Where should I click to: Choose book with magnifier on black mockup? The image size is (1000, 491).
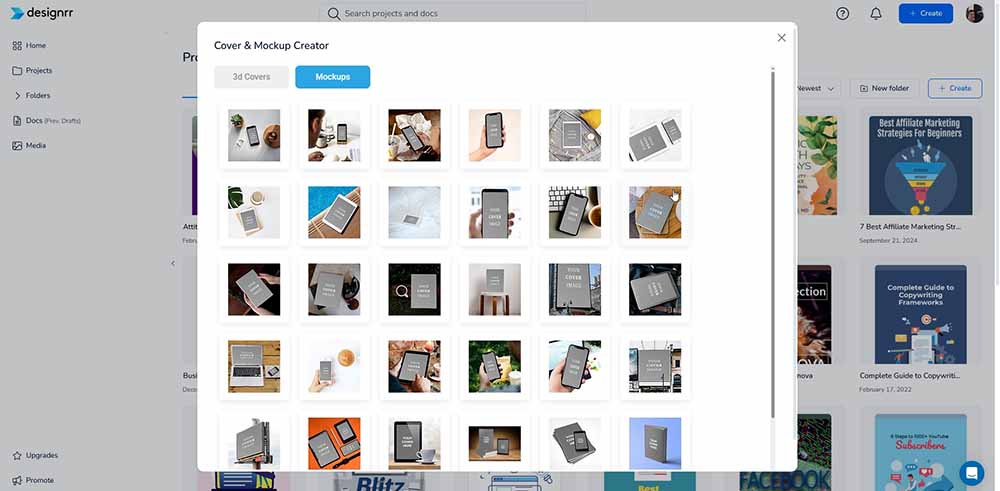[415, 289]
